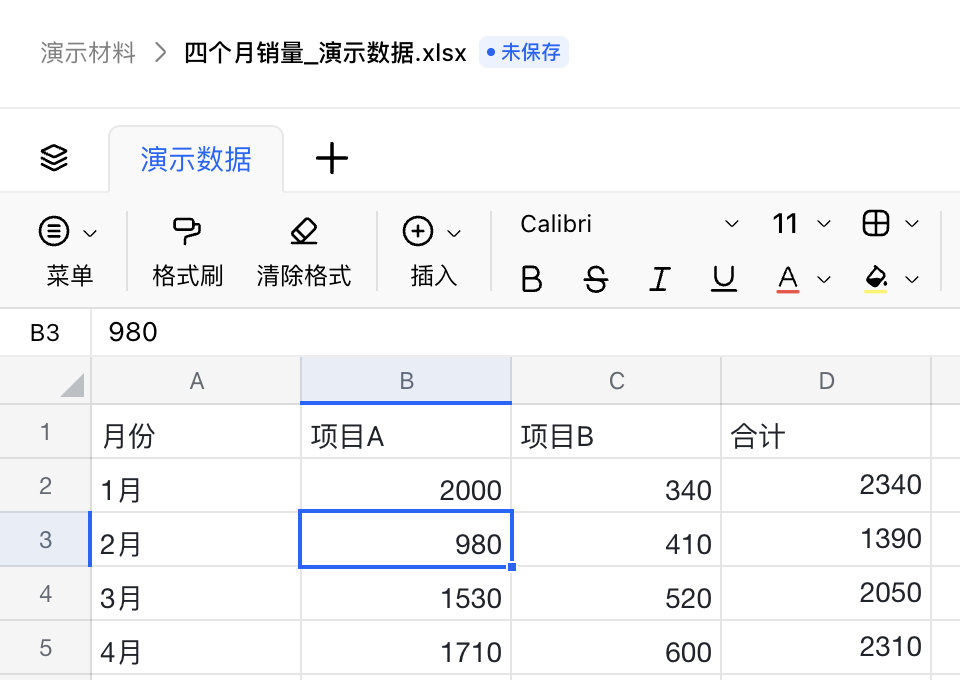The image size is (960, 680).
Task: Apply strikethrough formatting
Action: (x=596, y=279)
